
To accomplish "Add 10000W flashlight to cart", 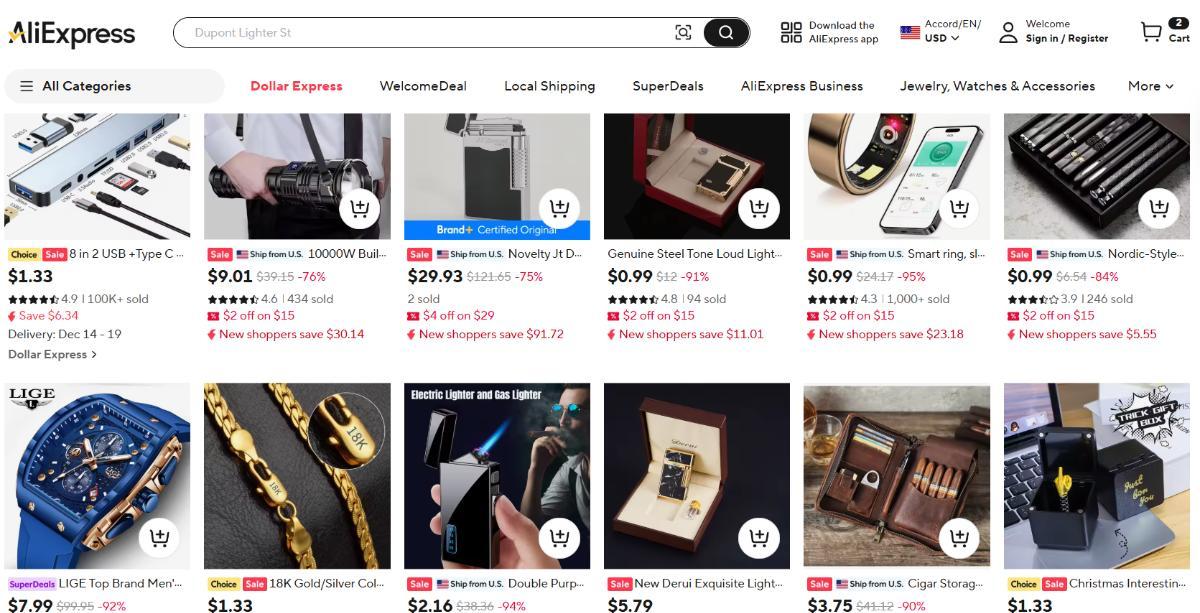I will 359,209.
